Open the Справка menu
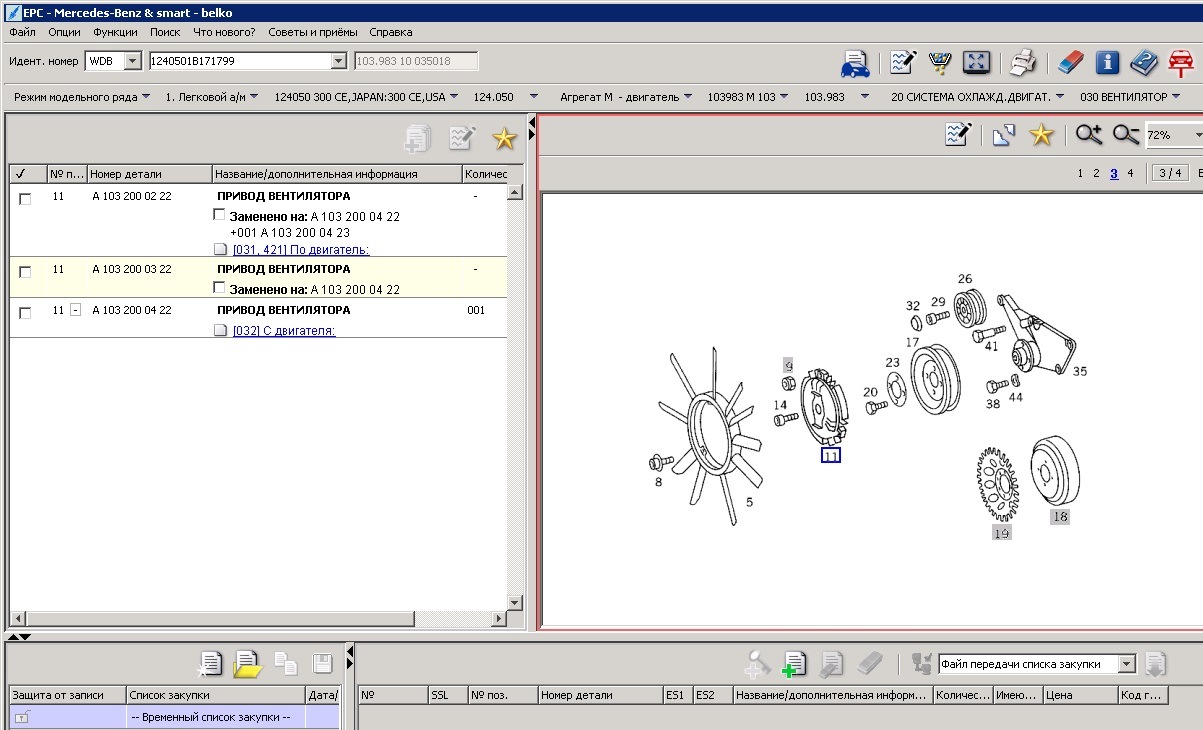Image resolution: width=1203 pixels, height=730 pixels. [x=390, y=32]
